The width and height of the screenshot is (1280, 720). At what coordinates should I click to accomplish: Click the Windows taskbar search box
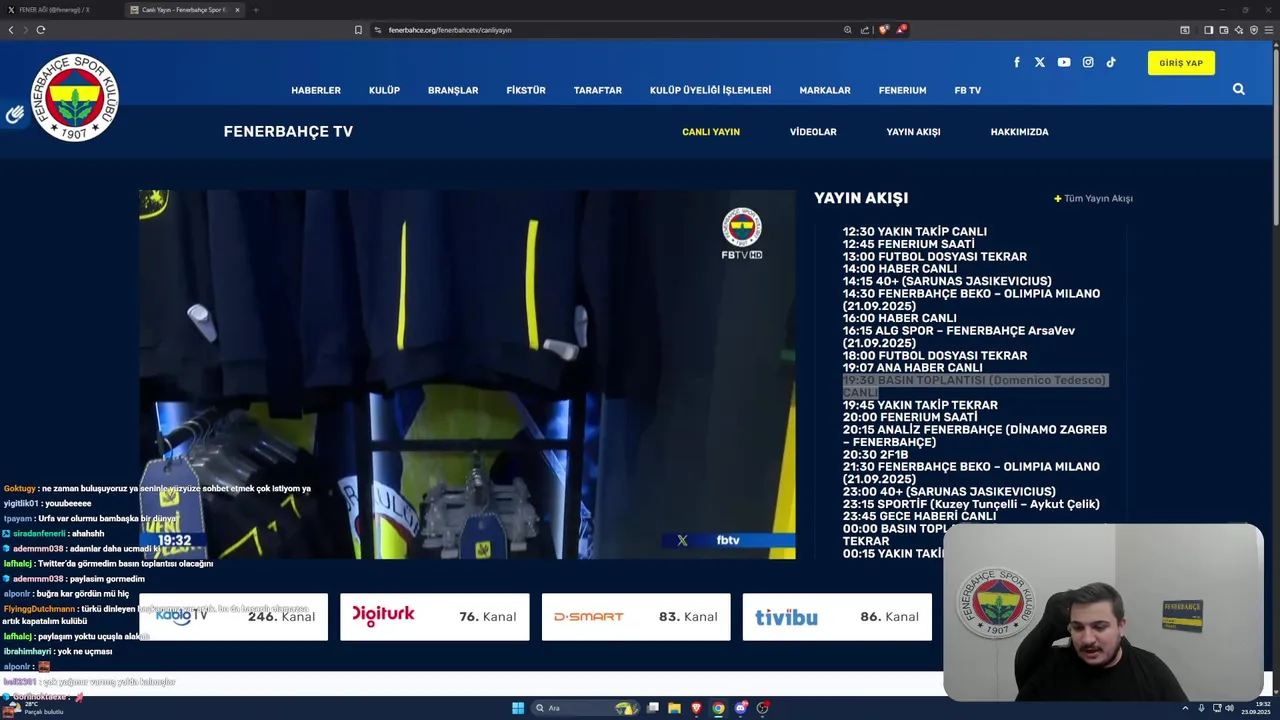585,708
